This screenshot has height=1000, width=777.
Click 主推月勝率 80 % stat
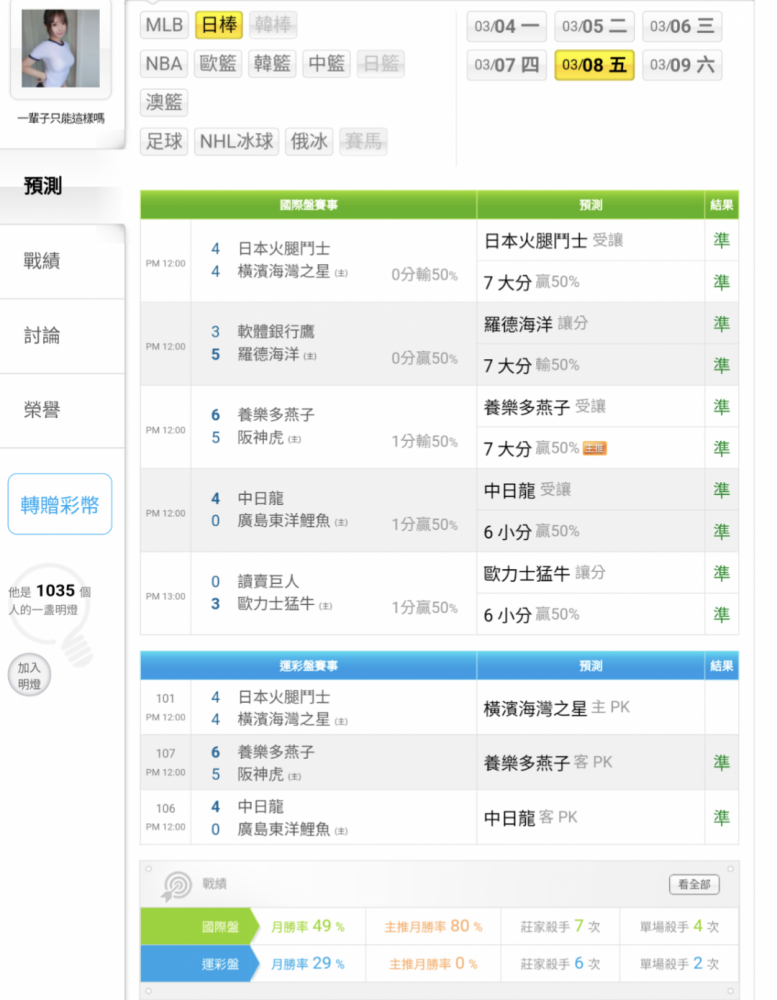click(x=433, y=927)
